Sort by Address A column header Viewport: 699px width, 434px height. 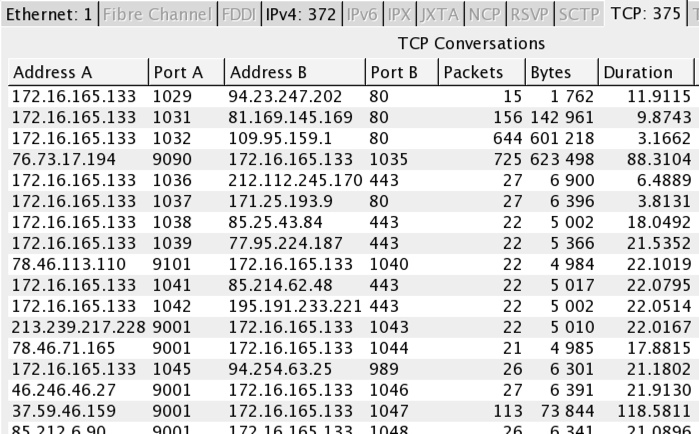(77, 72)
